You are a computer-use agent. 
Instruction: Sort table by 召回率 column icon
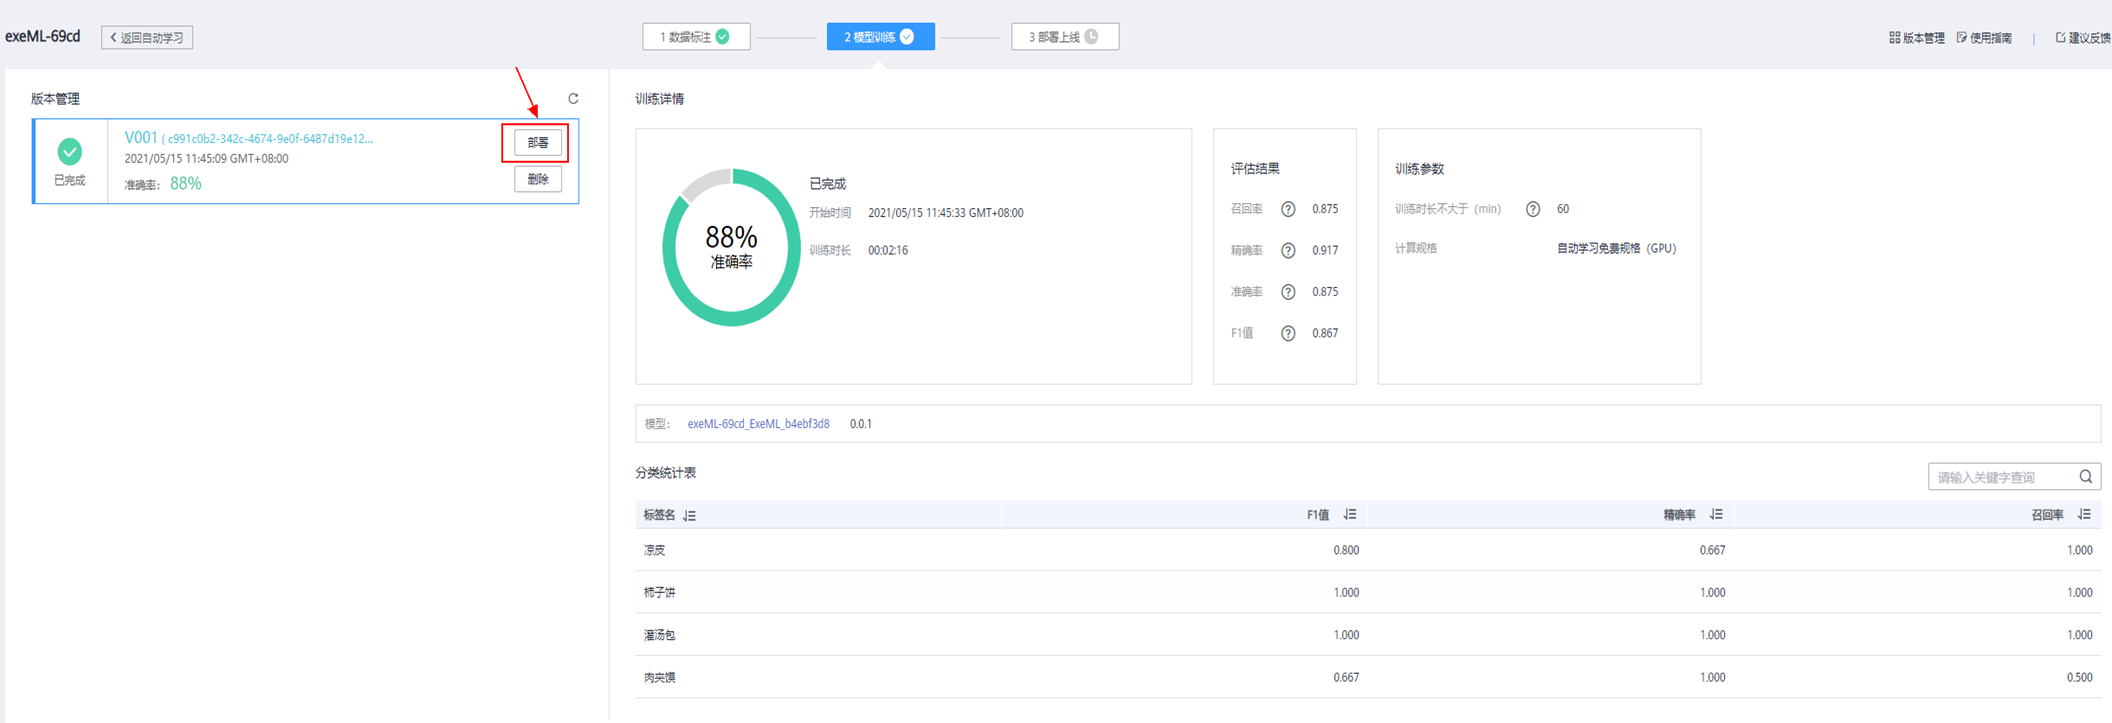(x=2084, y=515)
